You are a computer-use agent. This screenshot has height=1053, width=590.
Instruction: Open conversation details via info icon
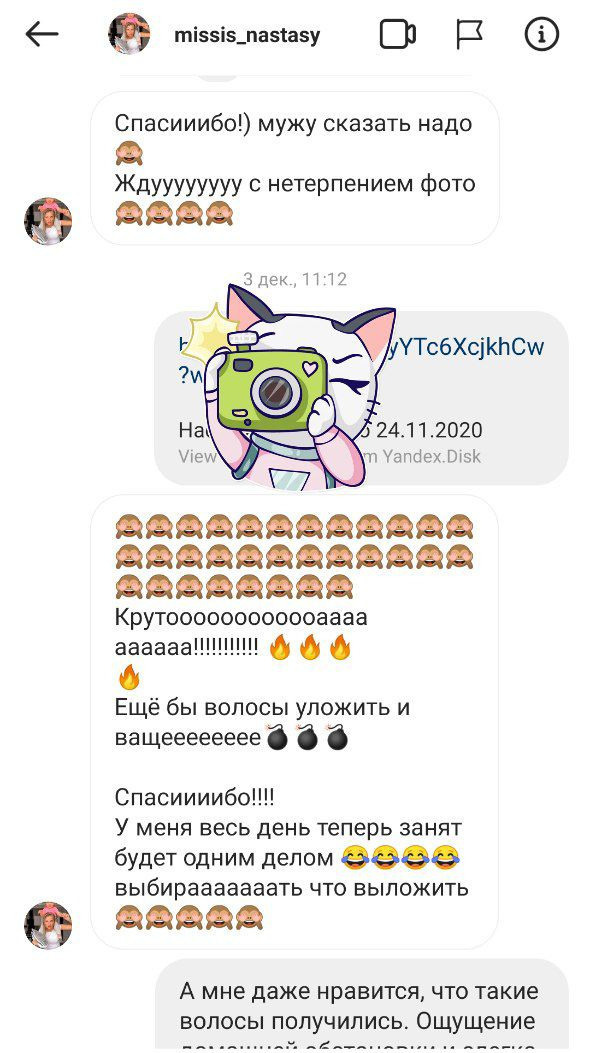pos(542,34)
